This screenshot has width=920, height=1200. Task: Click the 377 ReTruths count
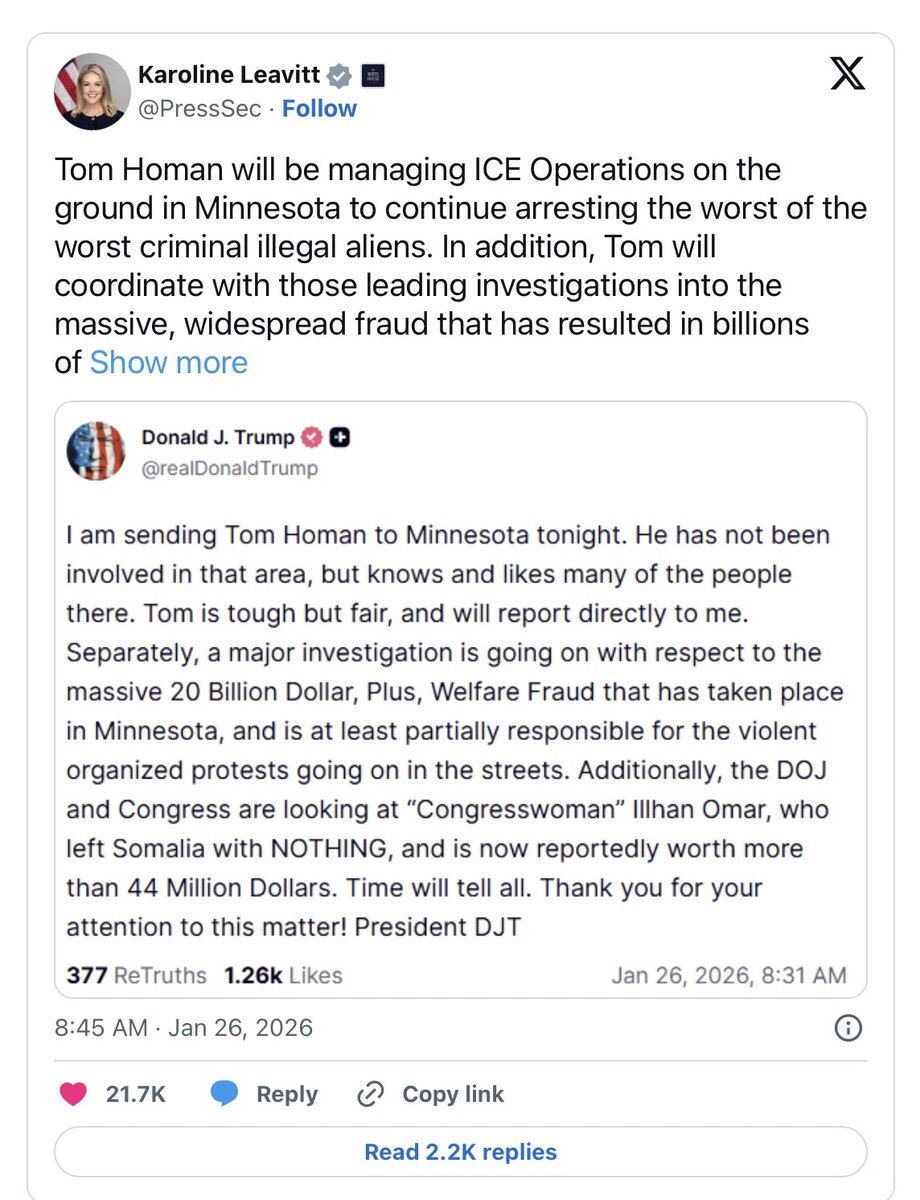[x=136, y=975]
